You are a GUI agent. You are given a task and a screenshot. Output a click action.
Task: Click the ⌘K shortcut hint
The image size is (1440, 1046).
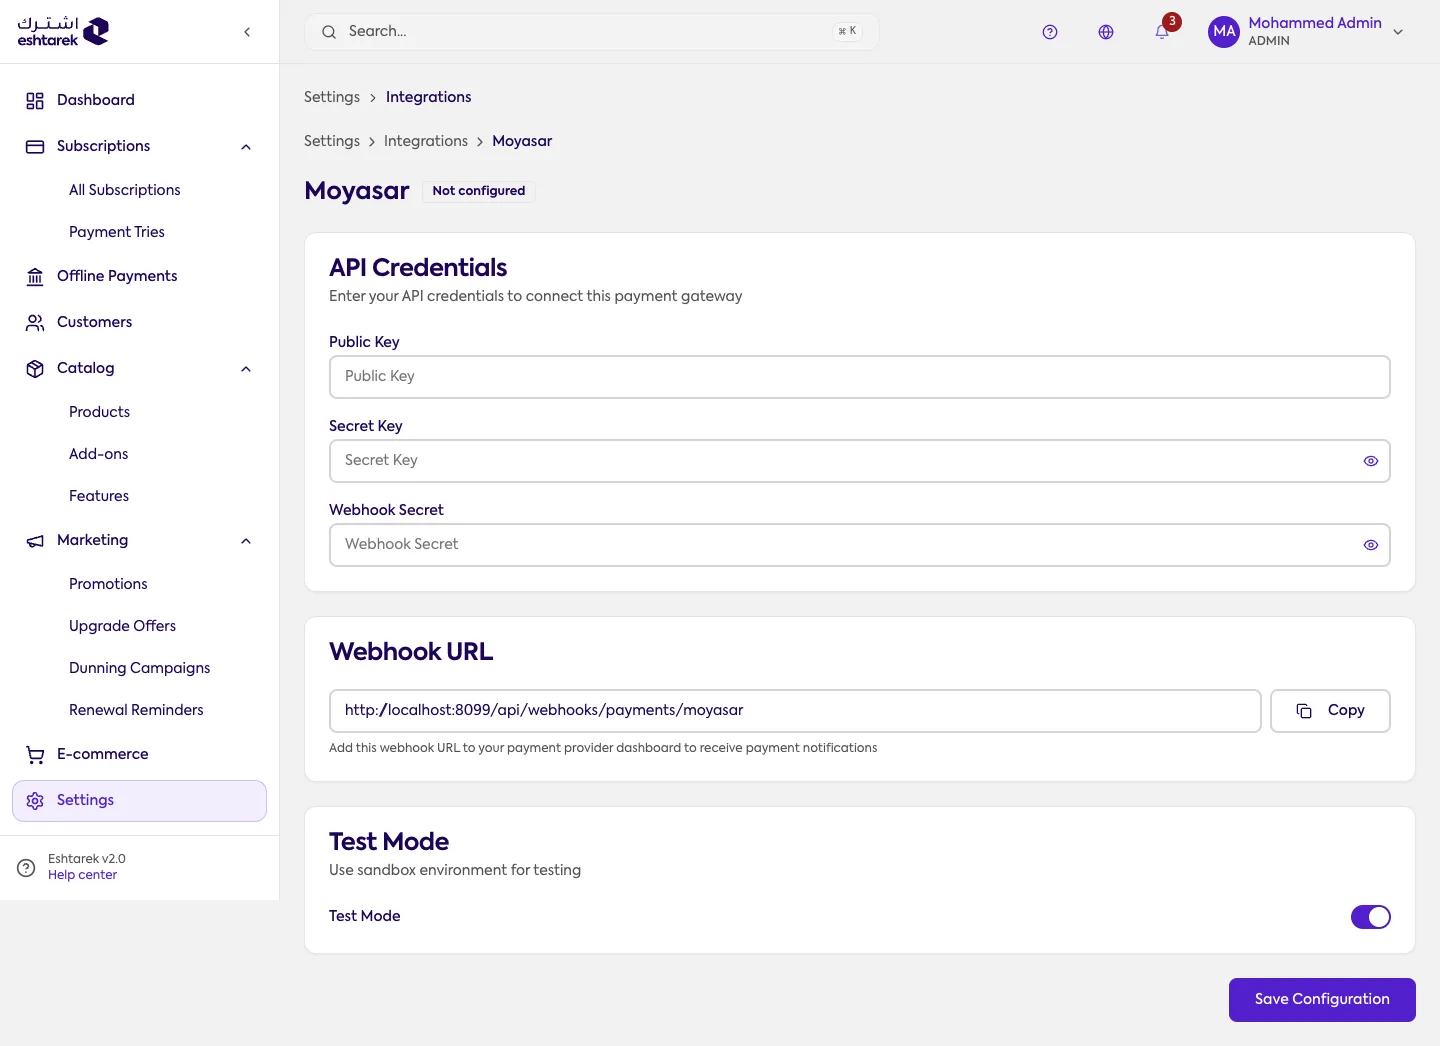(x=847, y=32)
